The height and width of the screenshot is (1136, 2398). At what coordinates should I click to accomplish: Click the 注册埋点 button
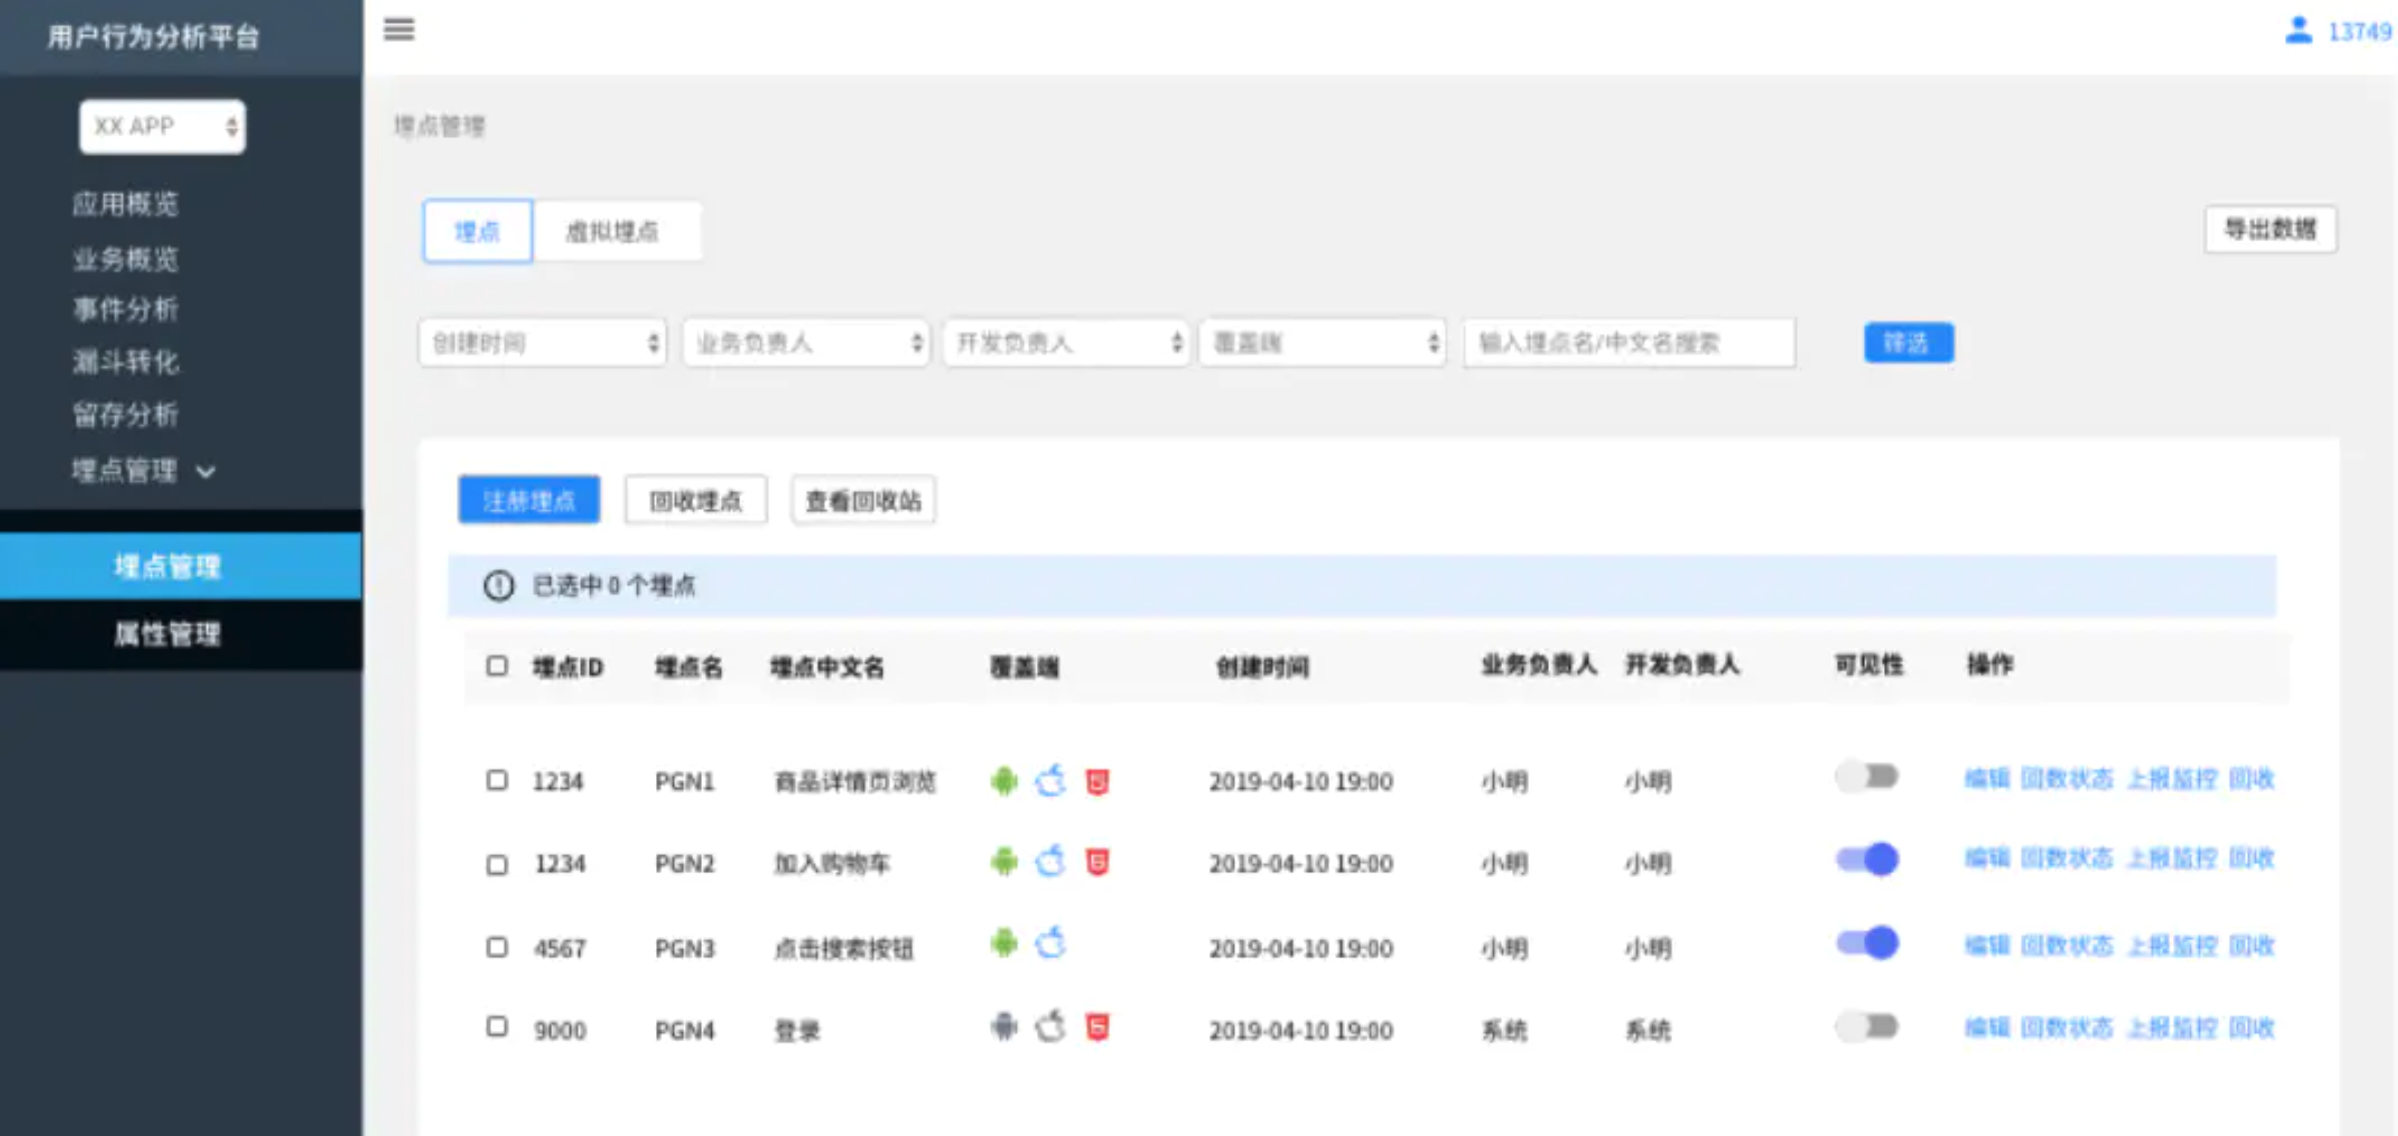529,500
